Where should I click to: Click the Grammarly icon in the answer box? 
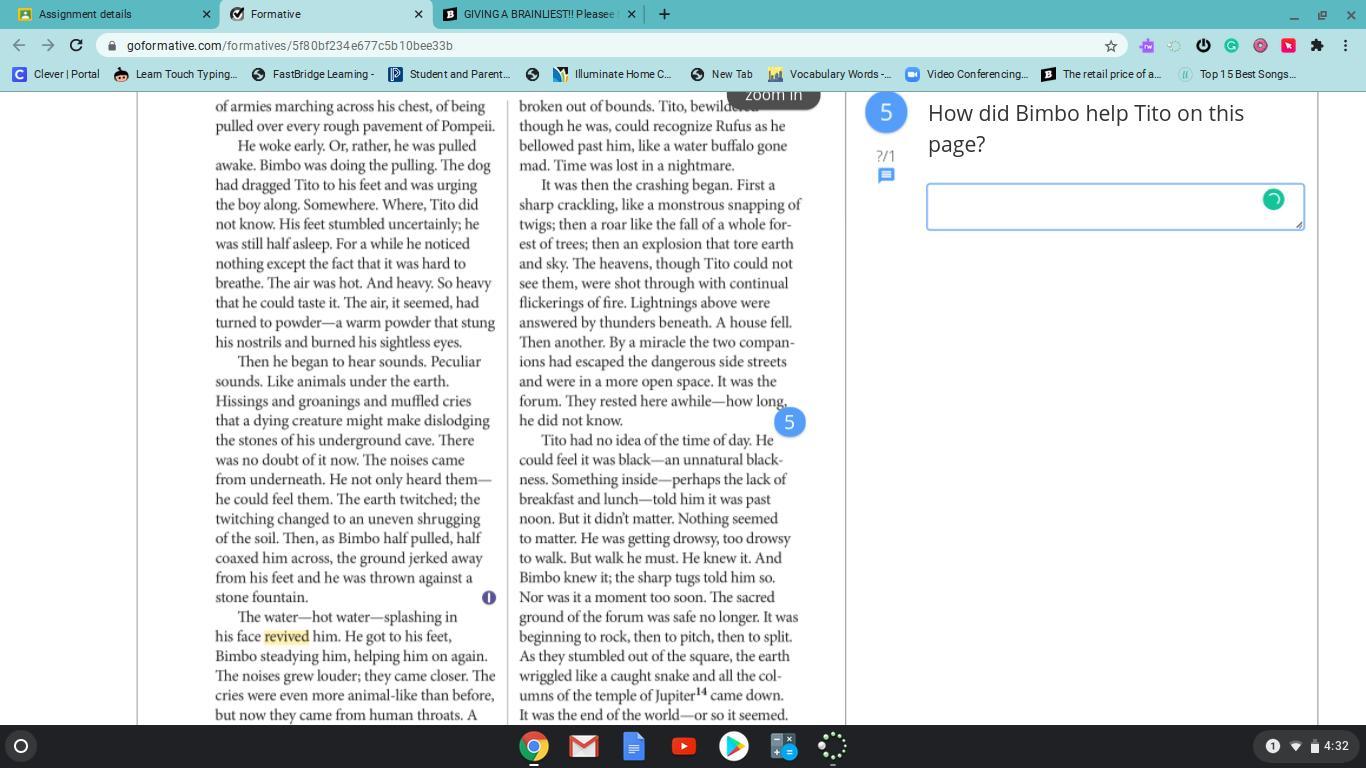tap(1273, 200)
